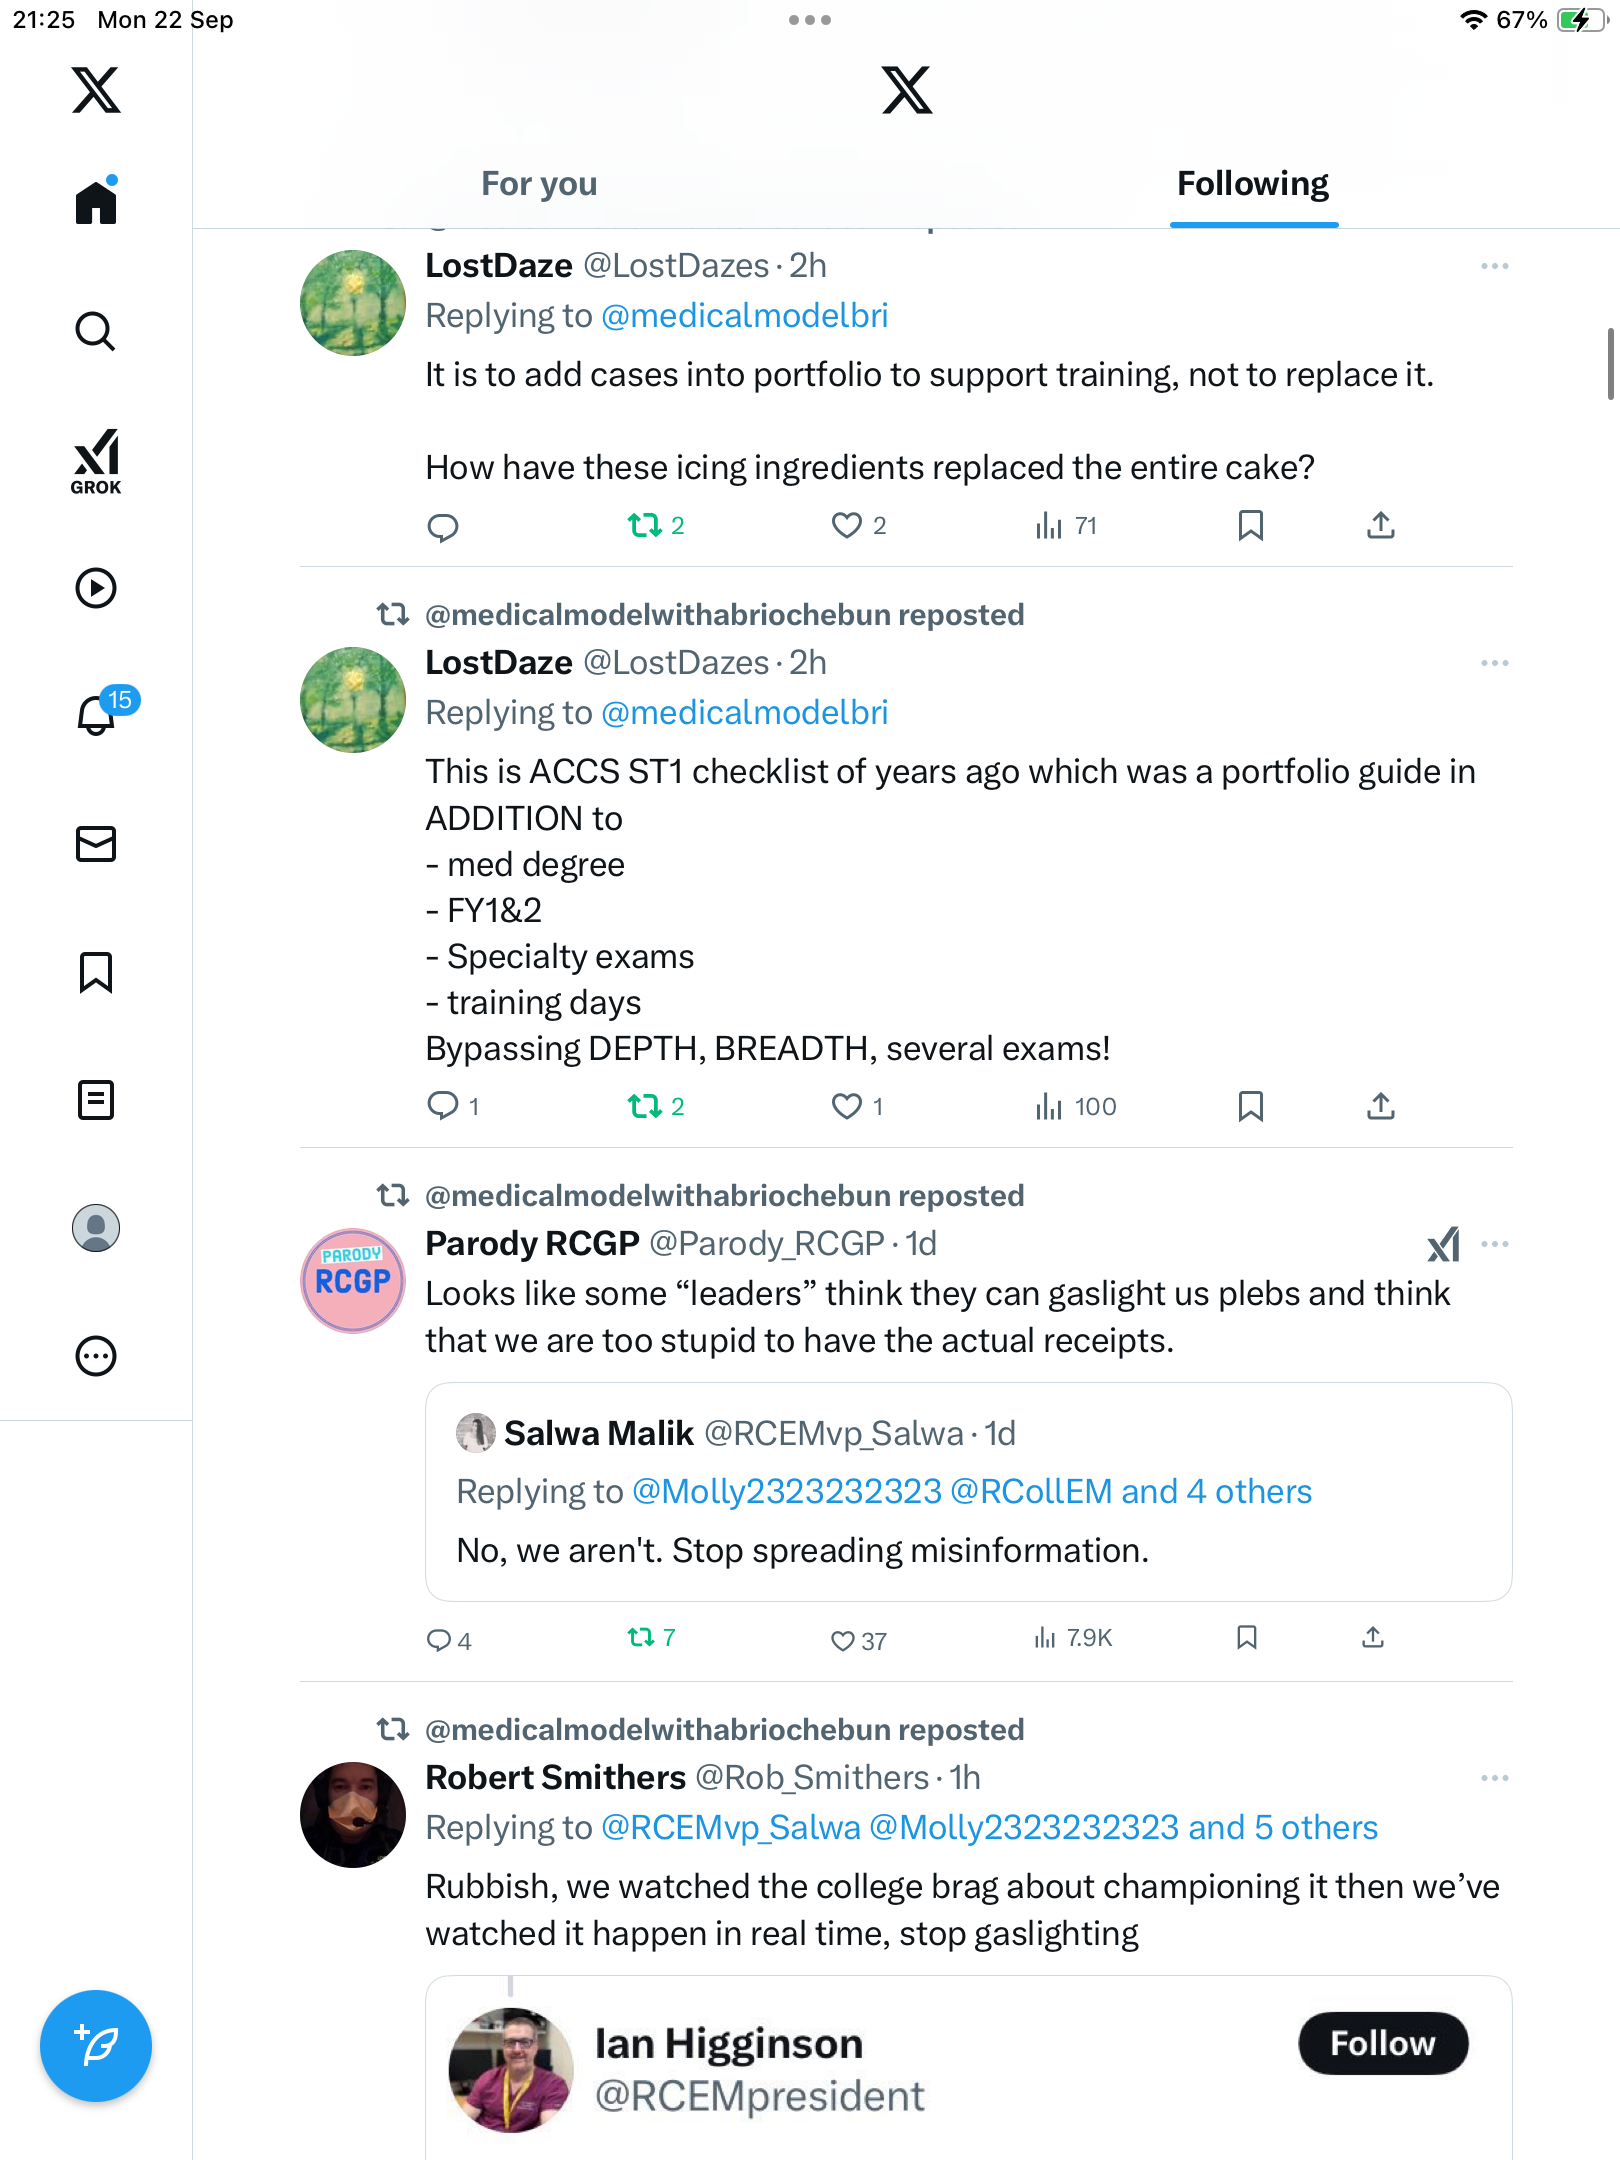Open more options on Robert Smithers post

[1495, 1778]
